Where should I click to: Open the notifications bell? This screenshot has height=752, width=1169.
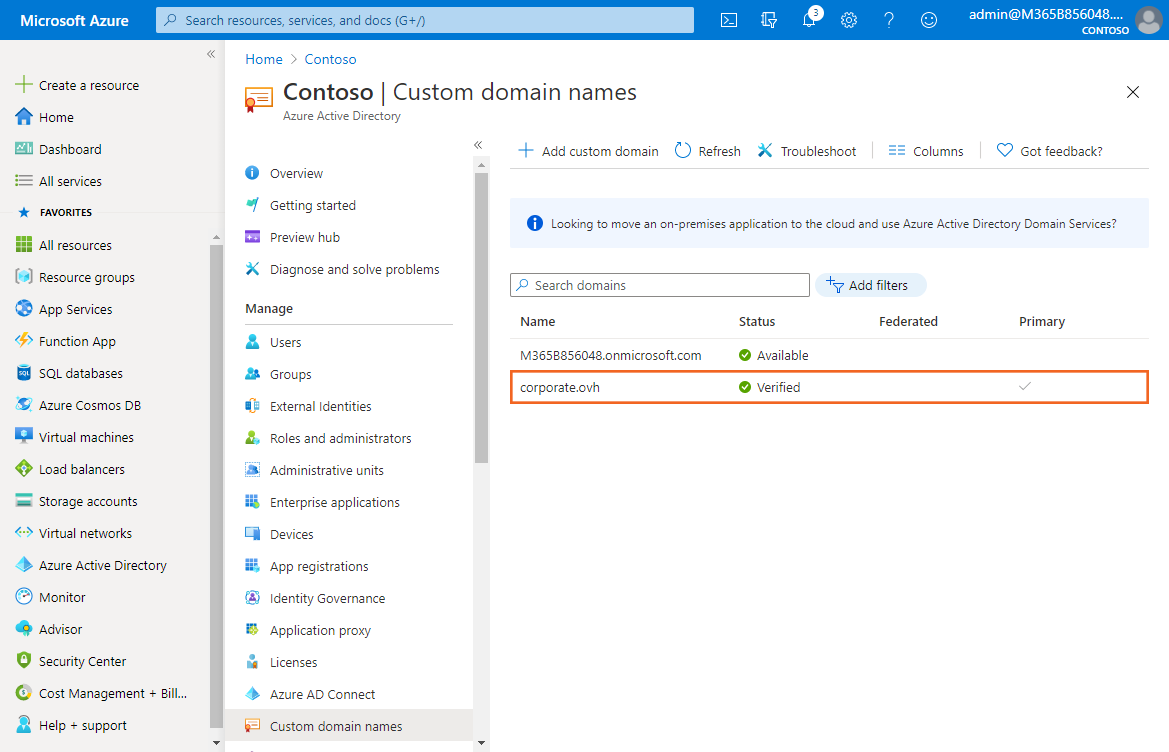(x=809, y=20)
